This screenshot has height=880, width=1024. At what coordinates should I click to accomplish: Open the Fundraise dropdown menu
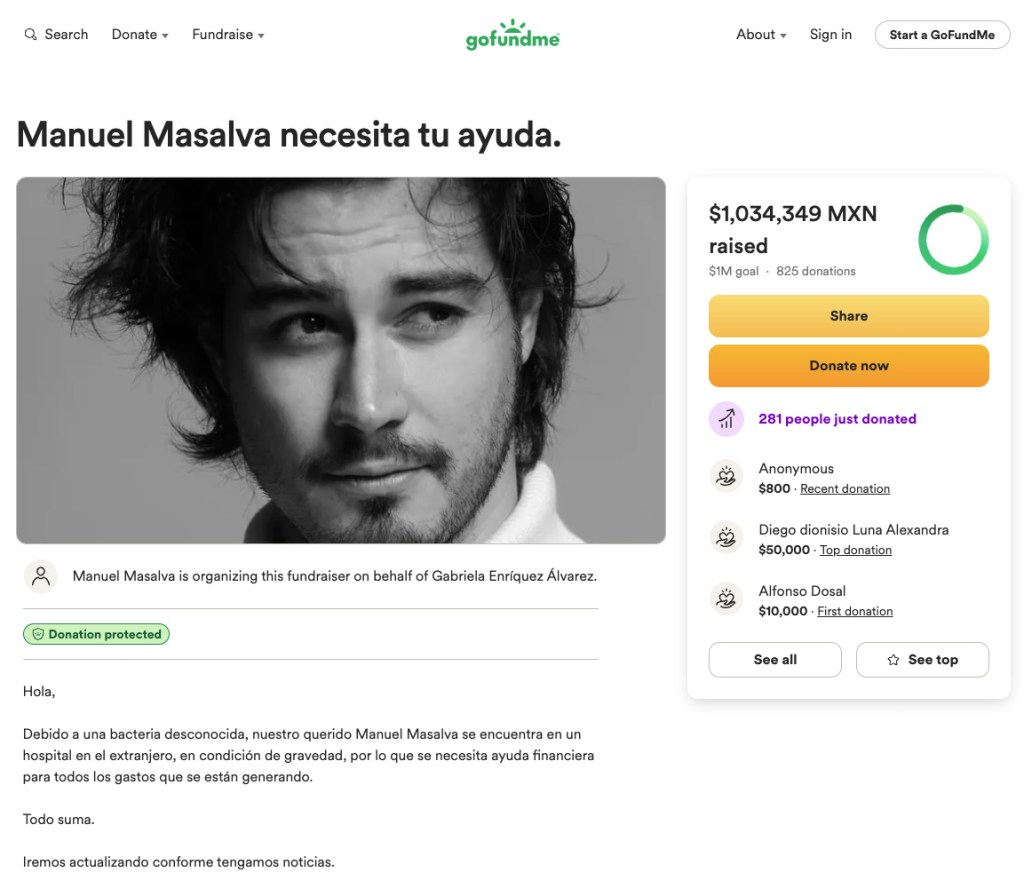pos(228,35)
